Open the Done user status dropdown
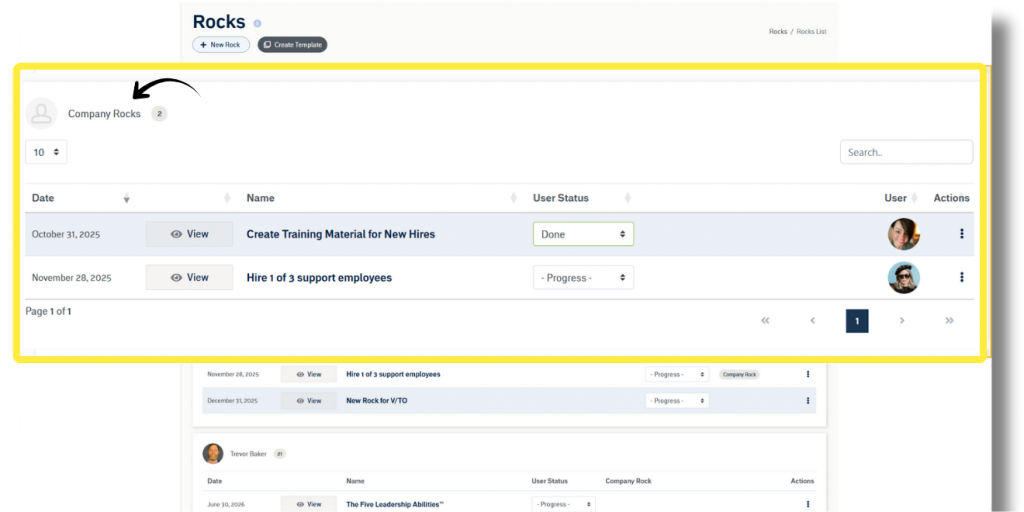Viewport: 1024px width, 512px height. coord(583,234)
